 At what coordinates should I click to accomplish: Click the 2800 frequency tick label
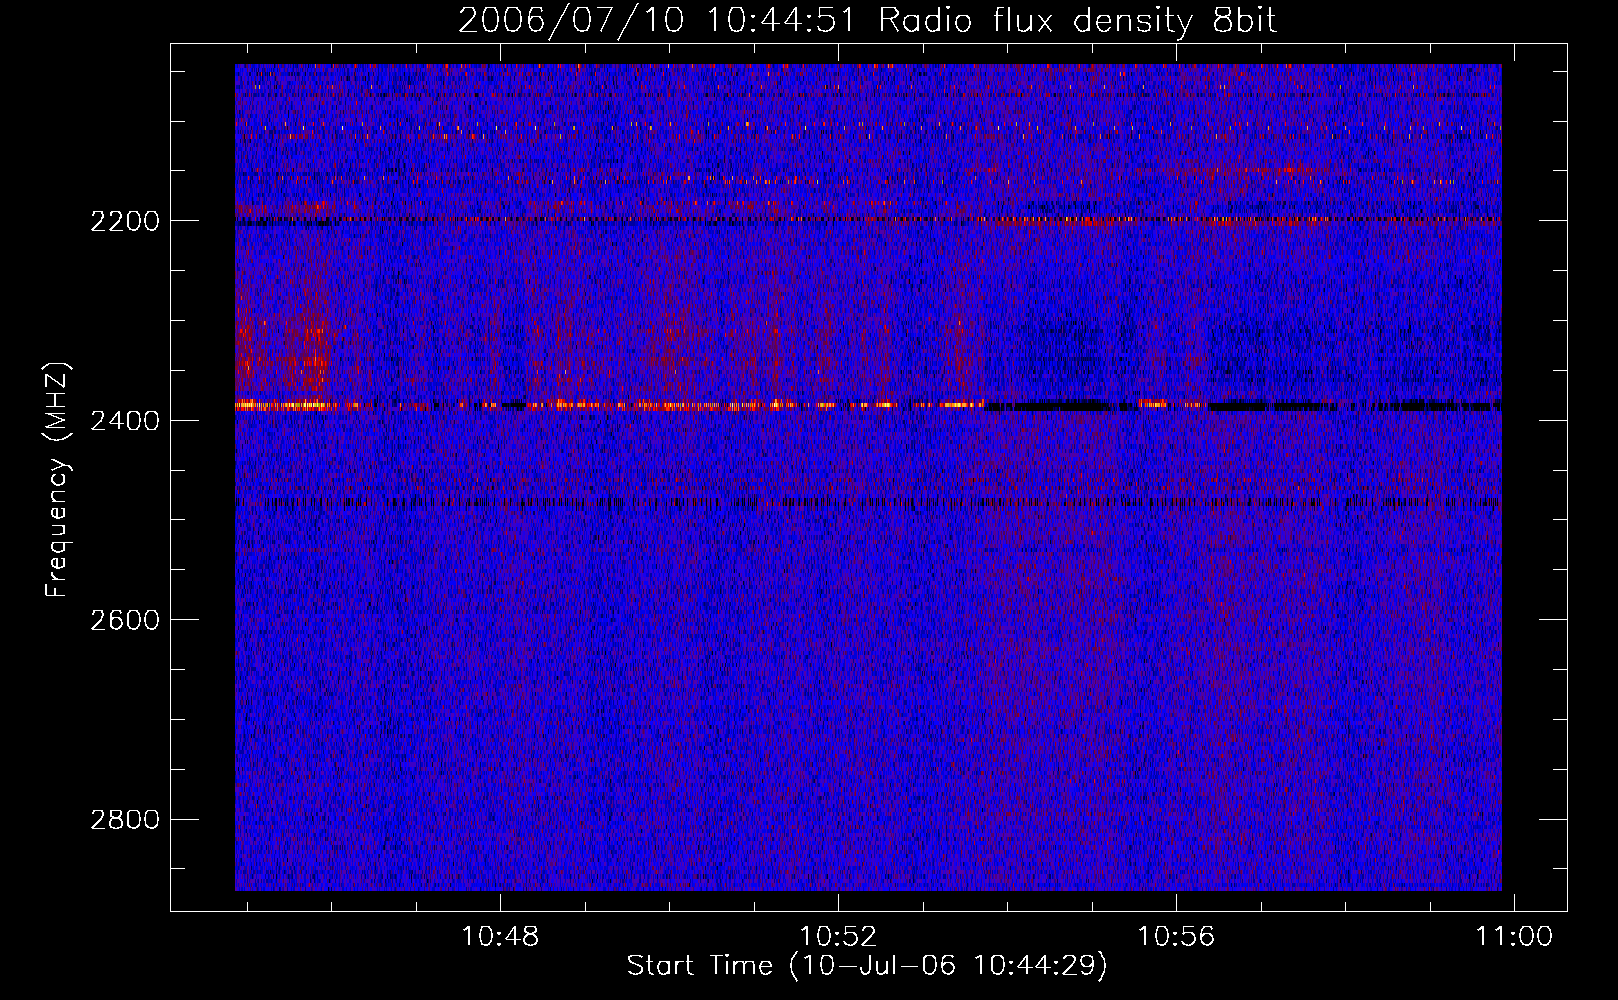[125, 820]
